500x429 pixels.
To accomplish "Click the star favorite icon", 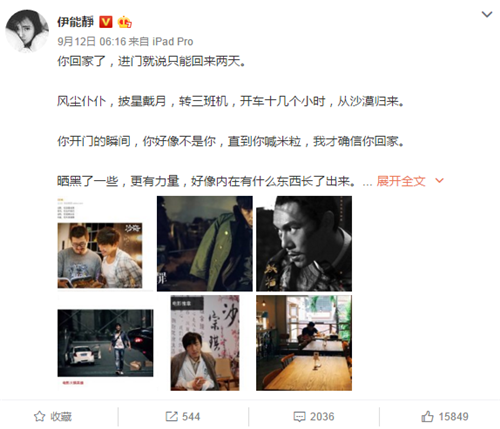I will click(x=39, y=416).
